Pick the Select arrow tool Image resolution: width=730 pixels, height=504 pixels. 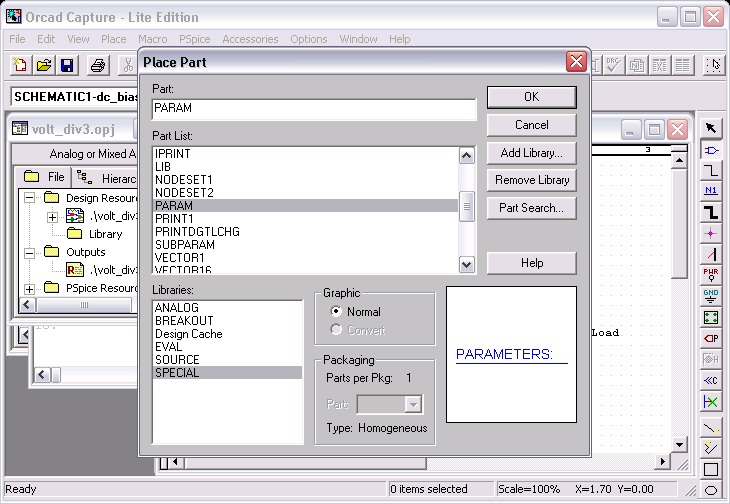tap(711, 128)
